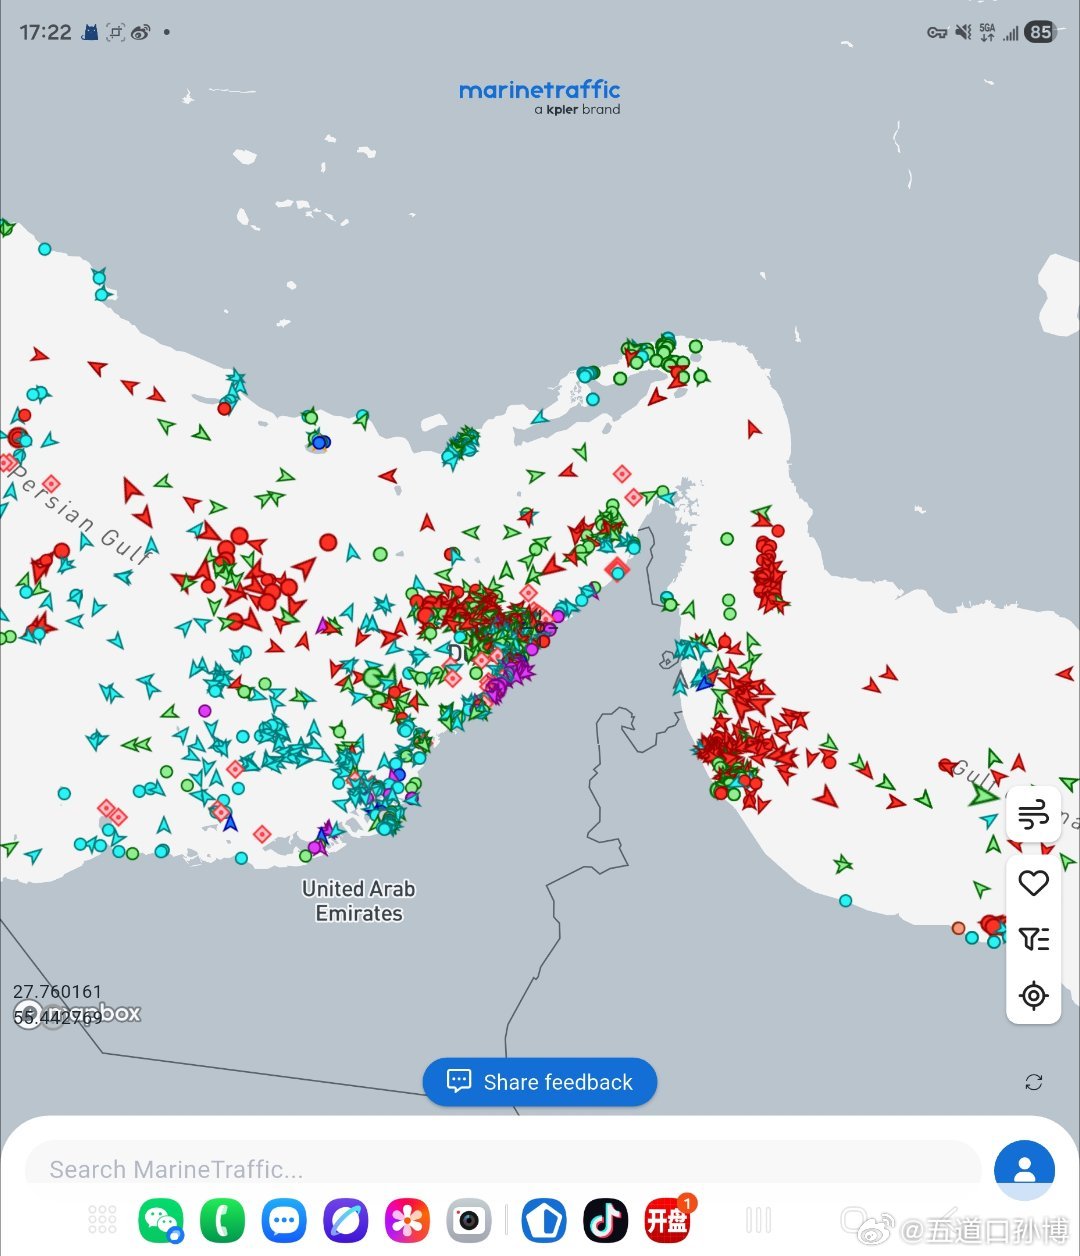Tap the 27.760161 latitude readout

[57, 991]
